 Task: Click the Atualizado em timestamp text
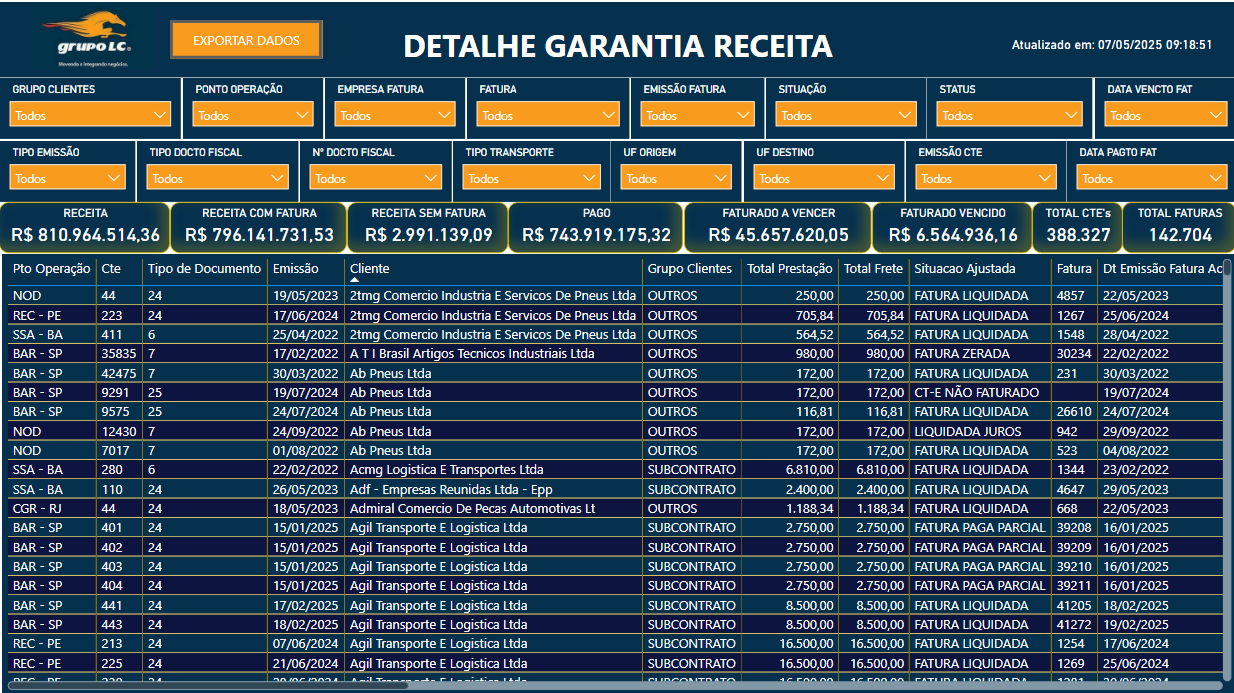click(1112, 45)
